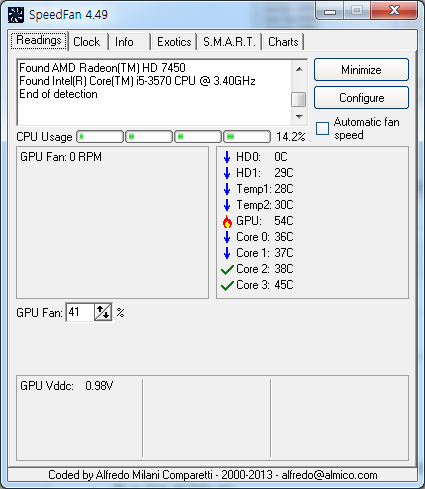Click the SpeedFan app icon in title bar
Viewport: 425px width, 489px height.
(x=16, y=15)
